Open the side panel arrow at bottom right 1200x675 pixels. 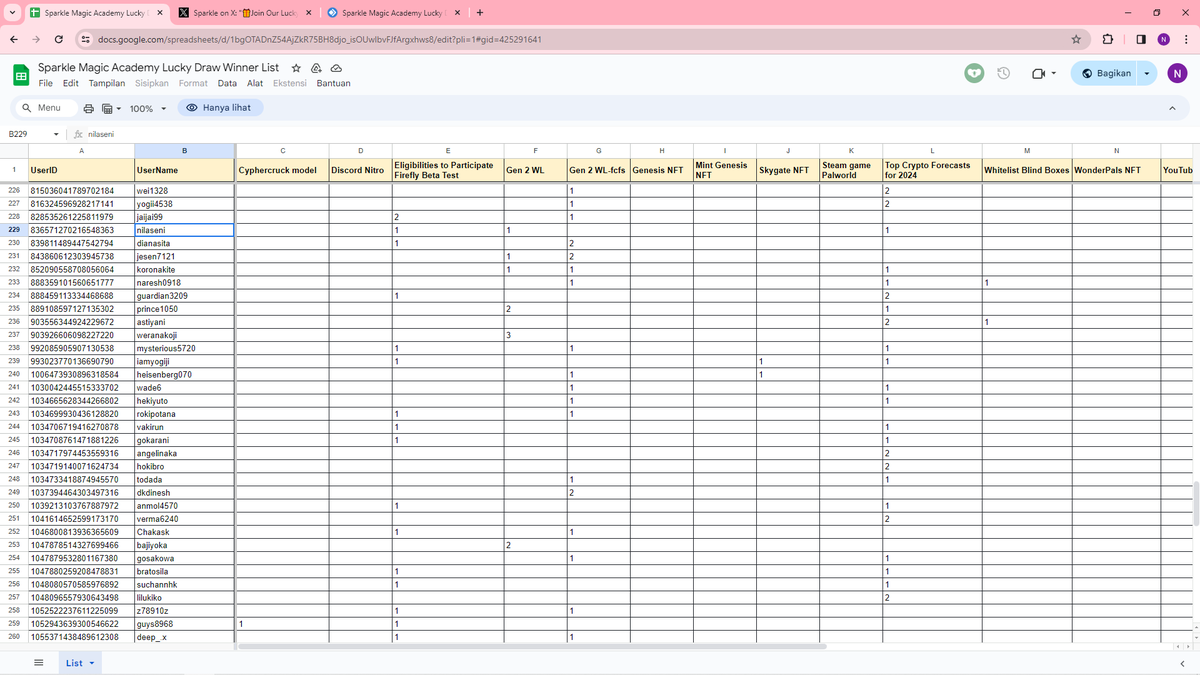coord(1181,663)
